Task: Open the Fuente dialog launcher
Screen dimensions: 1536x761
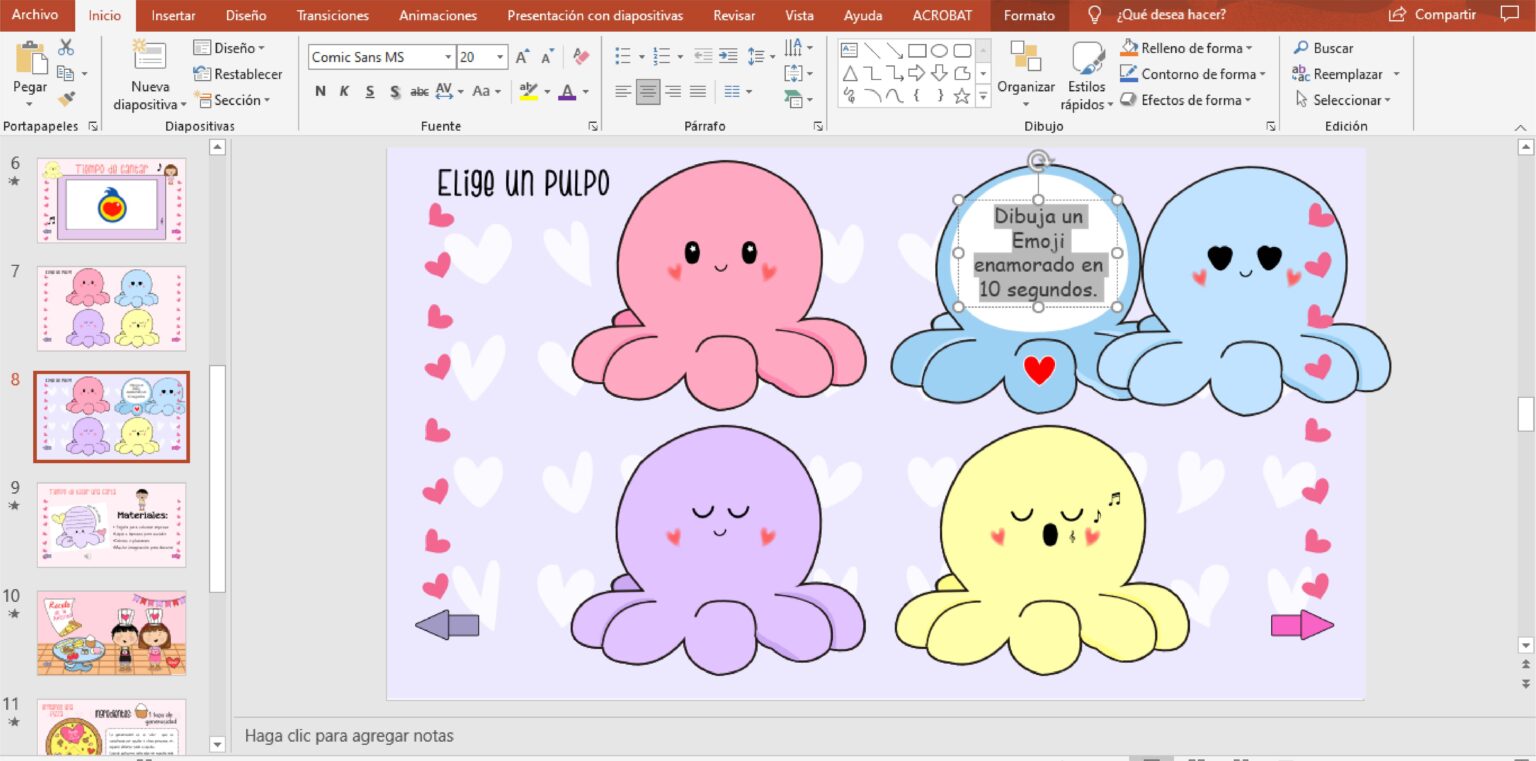Action: (x=593, y=126)
